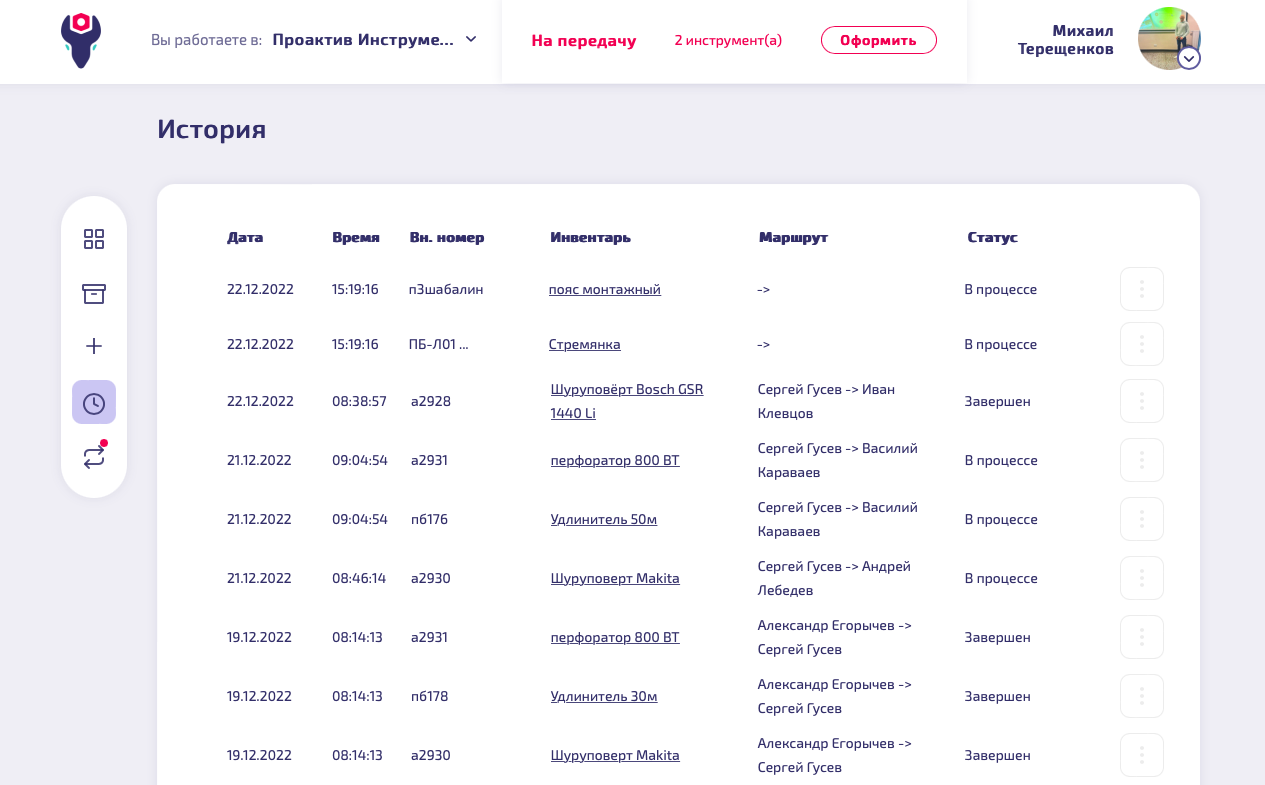The height and width of the screenshot is (785, 1265).
Task: Click the На передачу label
Action: pos(584,41)
